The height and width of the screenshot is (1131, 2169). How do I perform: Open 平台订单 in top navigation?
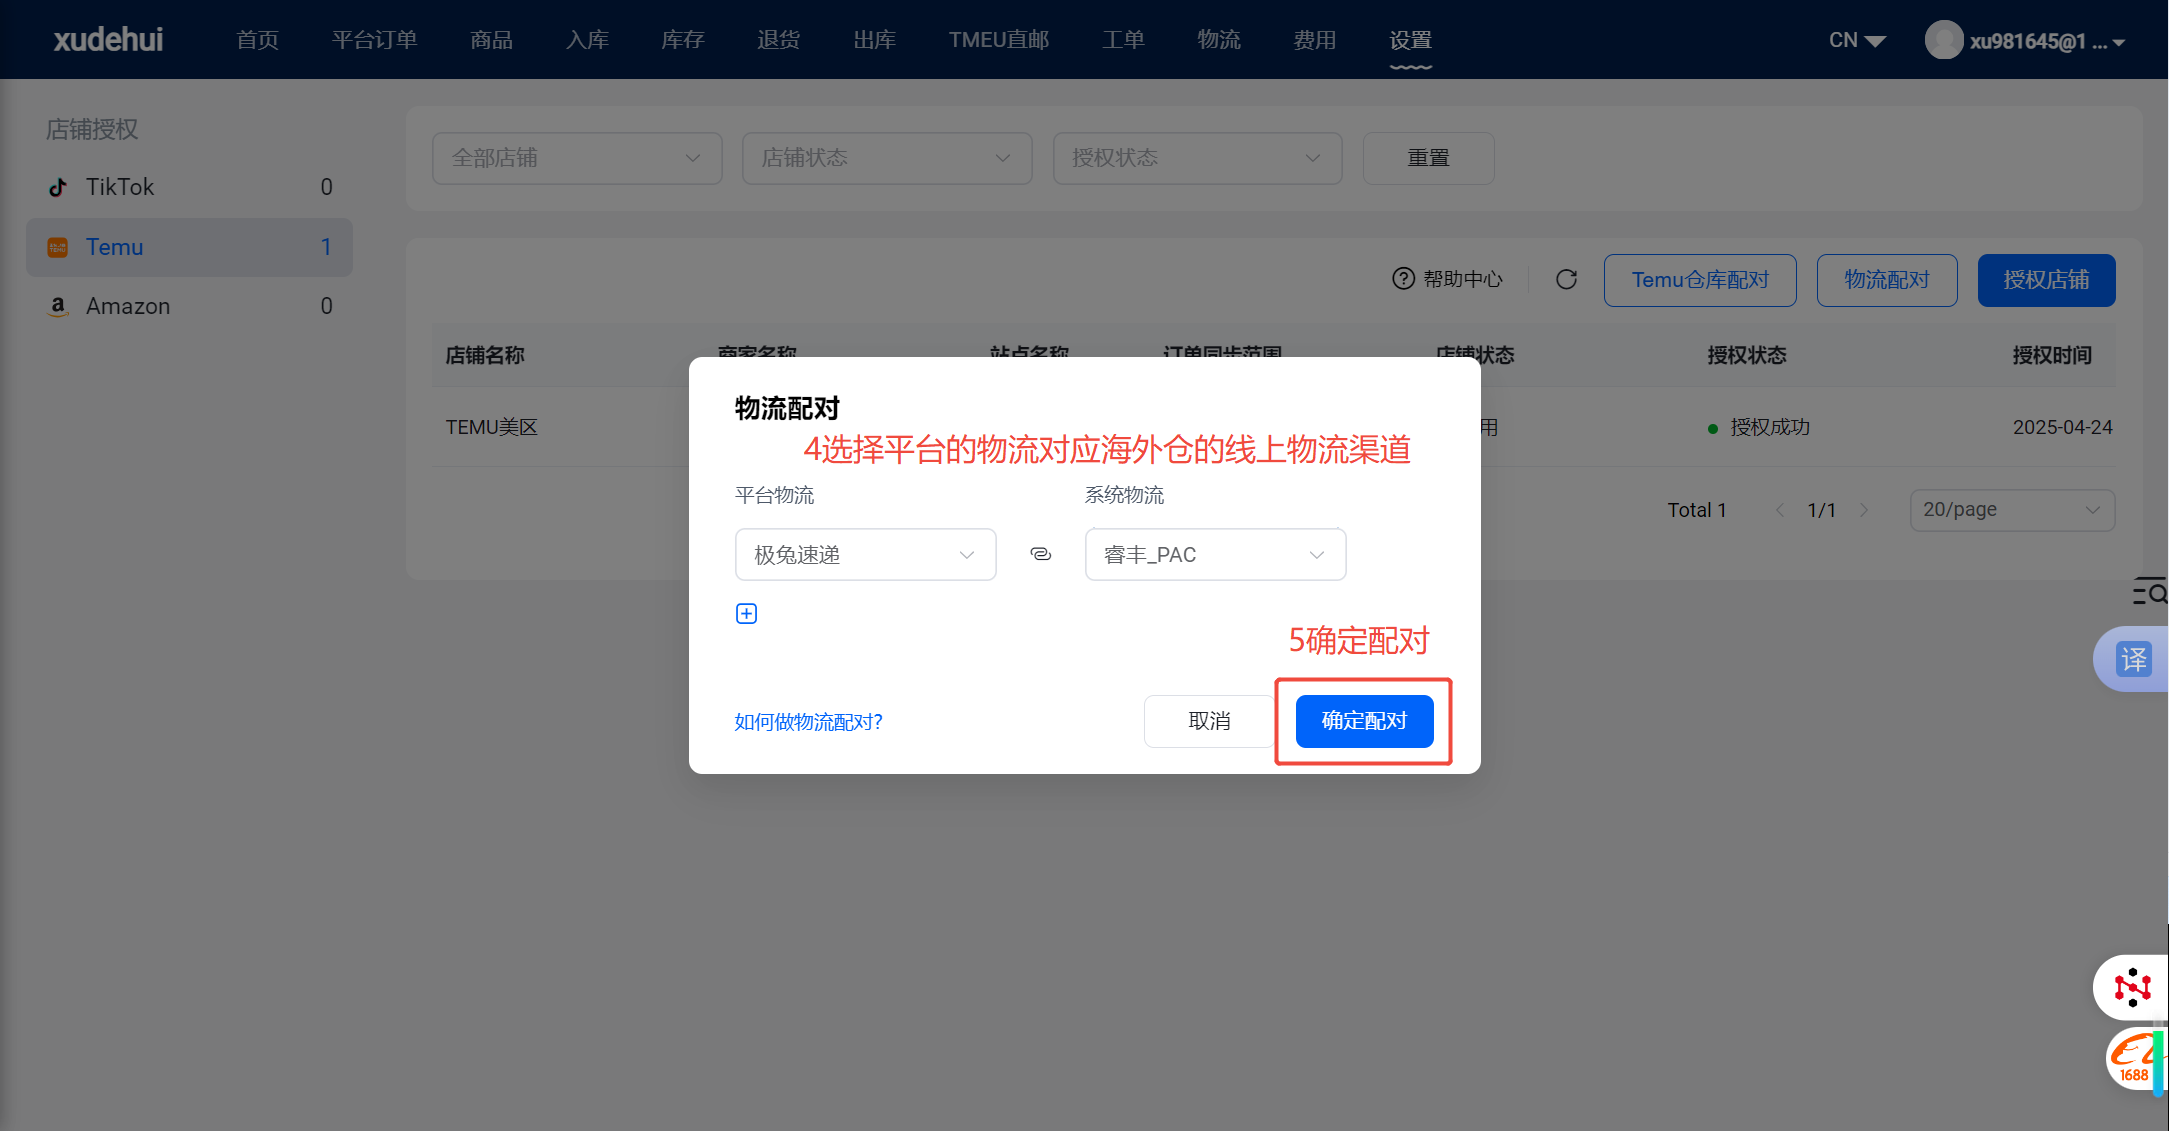point(375,40)
